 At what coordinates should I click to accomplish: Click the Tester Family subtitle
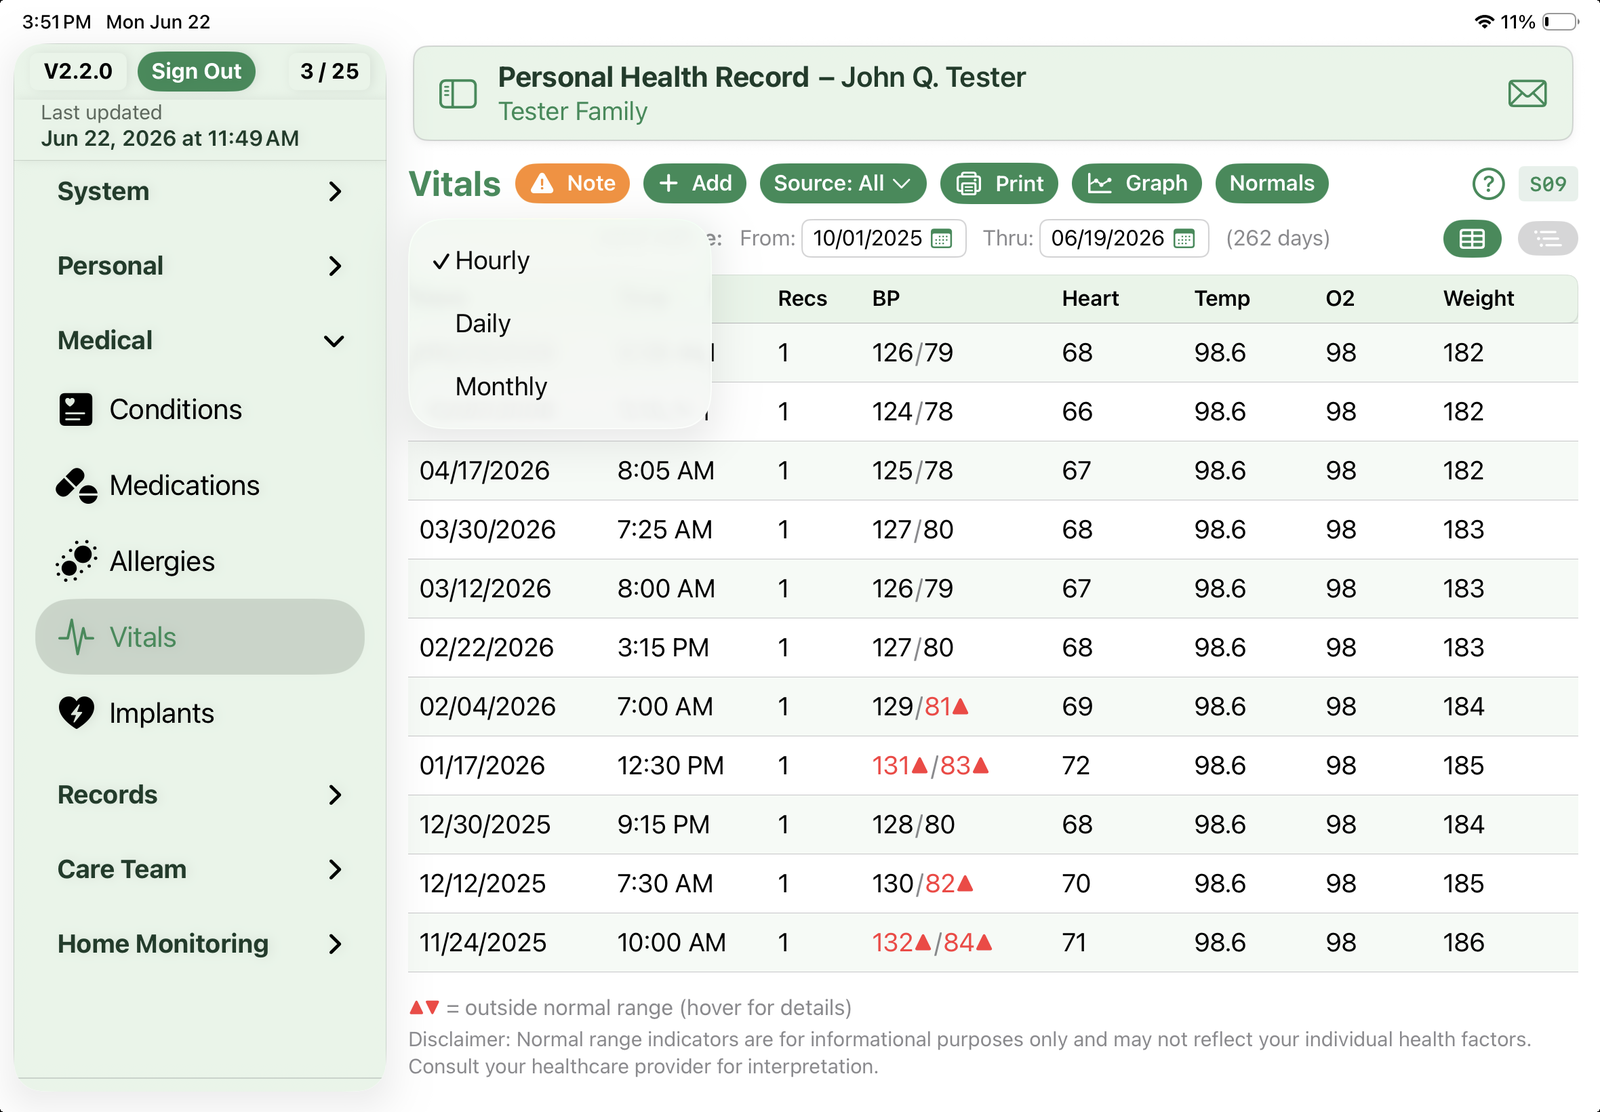572,112
